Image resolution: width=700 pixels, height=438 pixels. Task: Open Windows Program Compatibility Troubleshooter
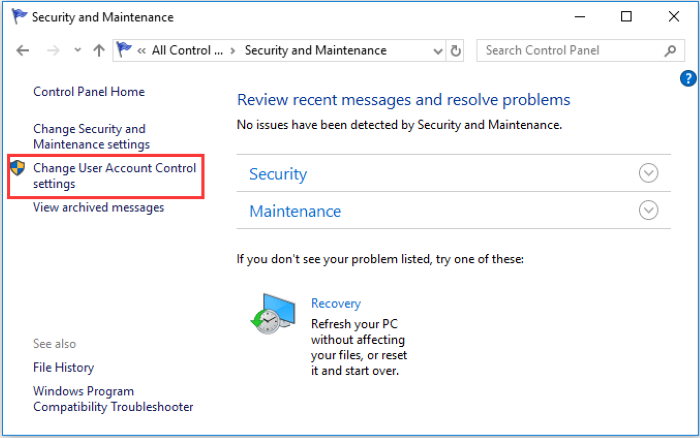113,399
